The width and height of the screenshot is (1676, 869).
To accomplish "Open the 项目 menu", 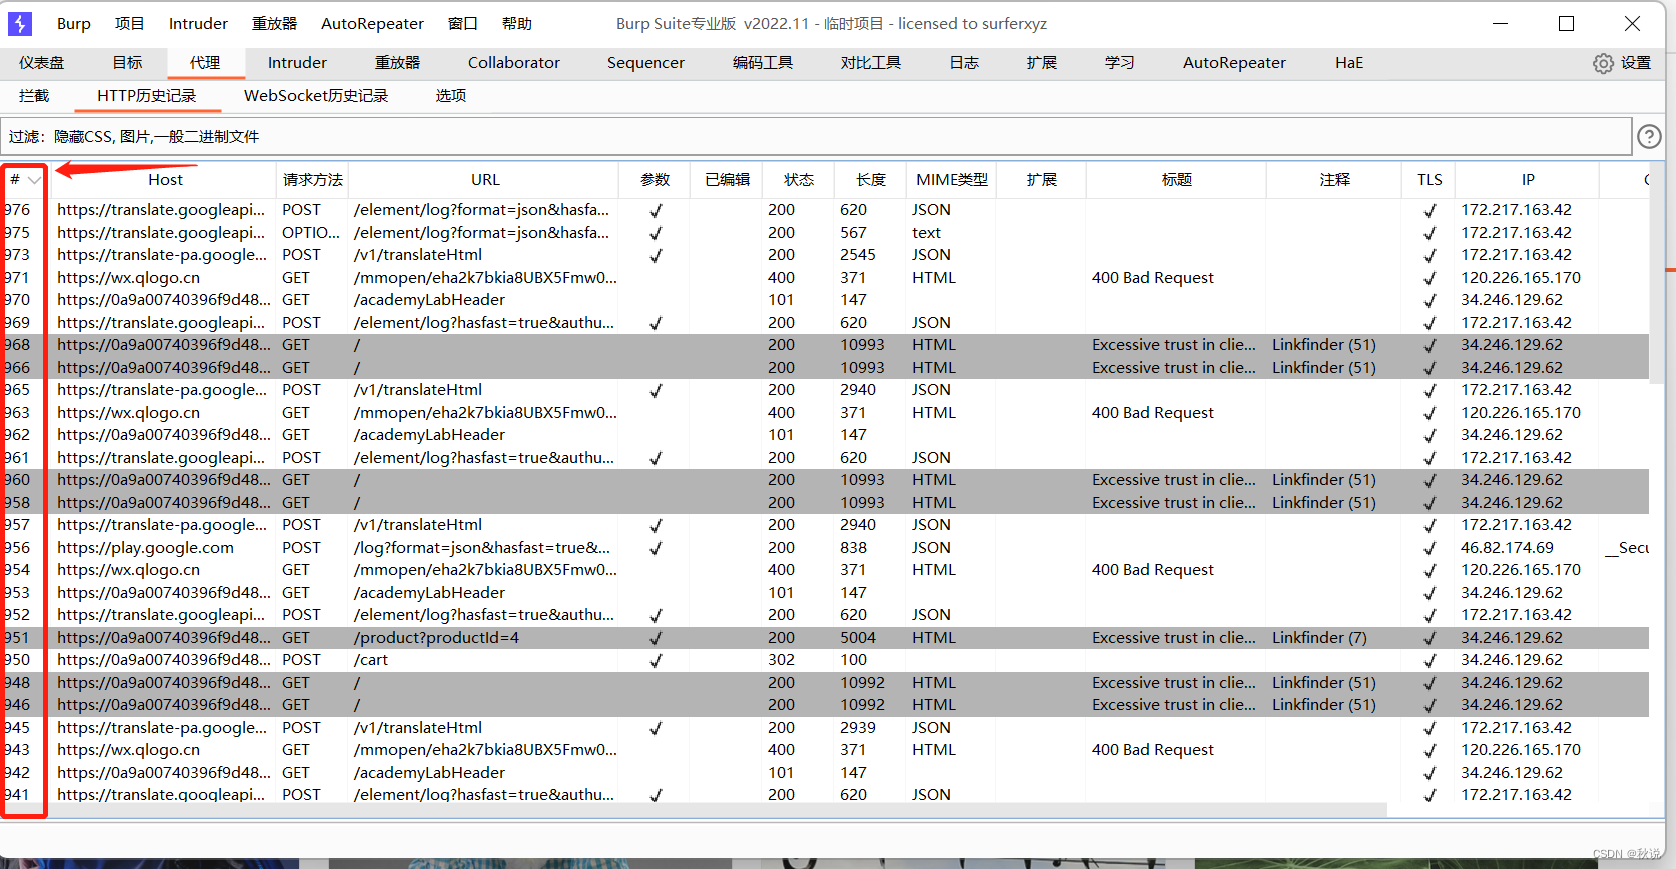I will [x=130, y=23].
